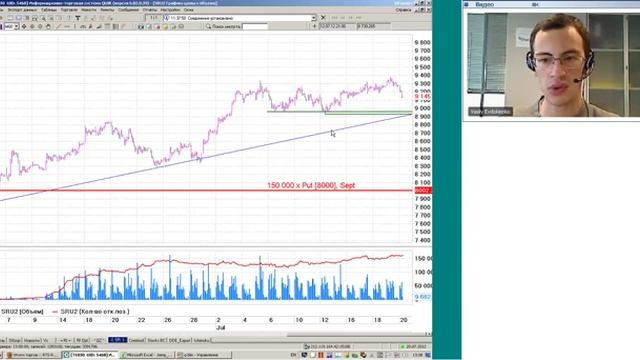The height and width of the screenshot is (360, 640).
Task: Open Microsoft Excel from the taskbar
Action: coord(147,355)
